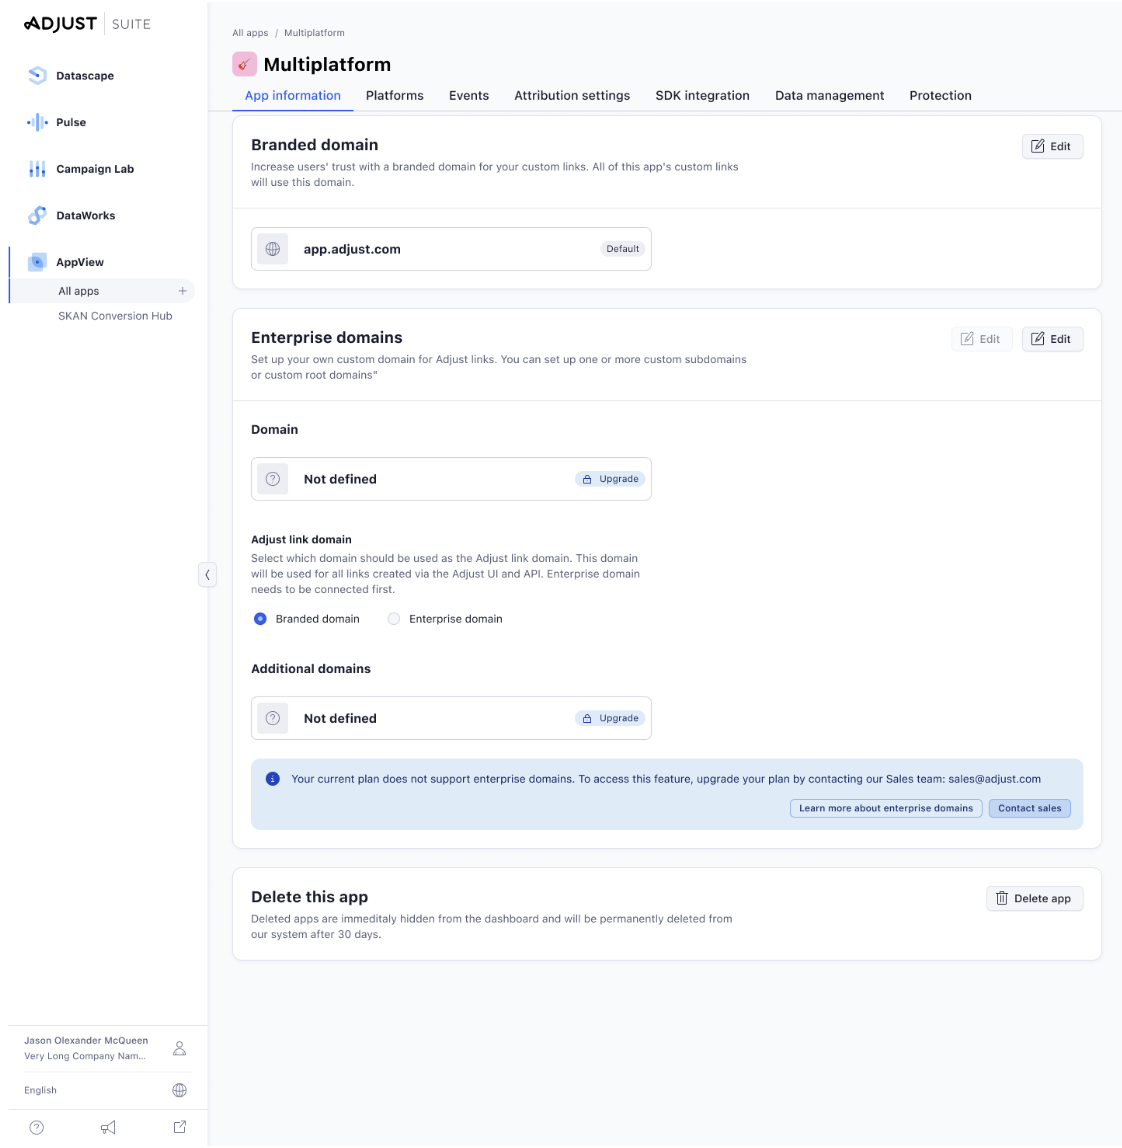Click Additional domains Not defined field
Screen dimensions: 1122x1148
point(451,718)
